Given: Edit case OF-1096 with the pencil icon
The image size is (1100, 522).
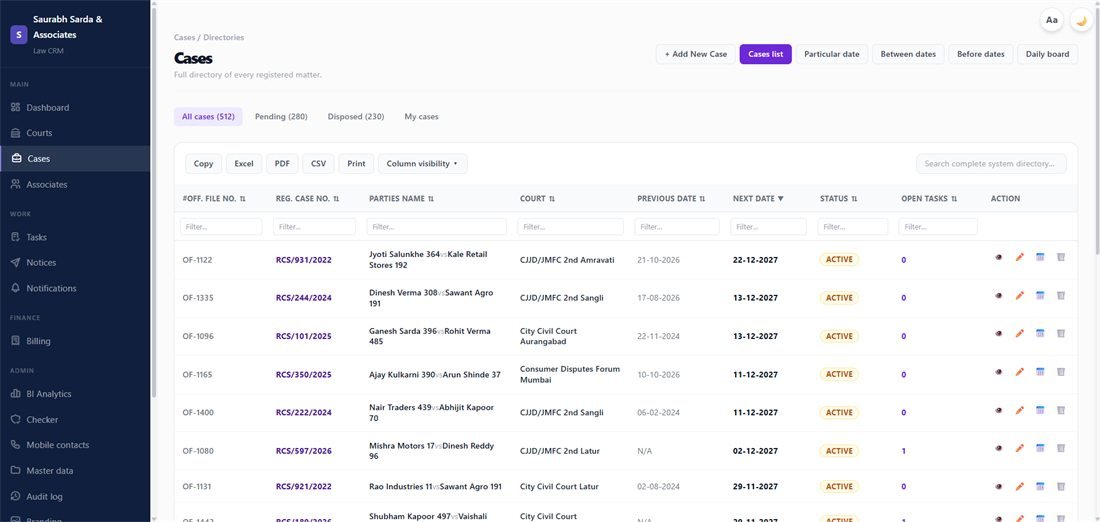Looking at the screenshot, I should tap(1019, 333).
